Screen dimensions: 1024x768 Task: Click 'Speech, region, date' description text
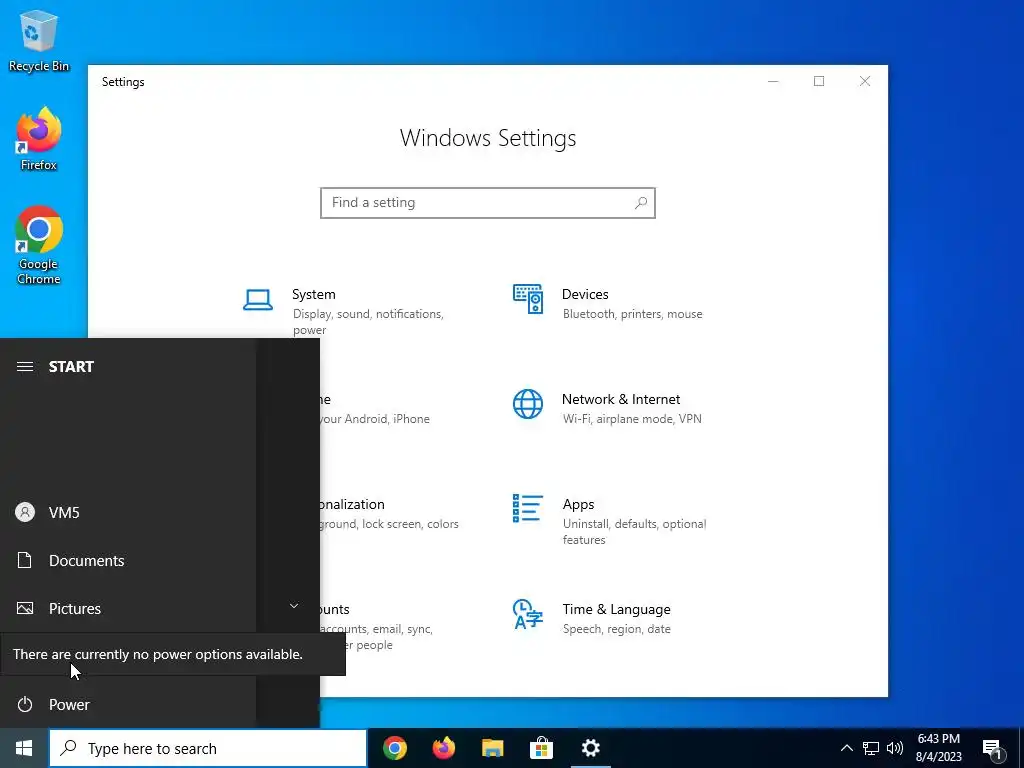(x=616, y=629)
